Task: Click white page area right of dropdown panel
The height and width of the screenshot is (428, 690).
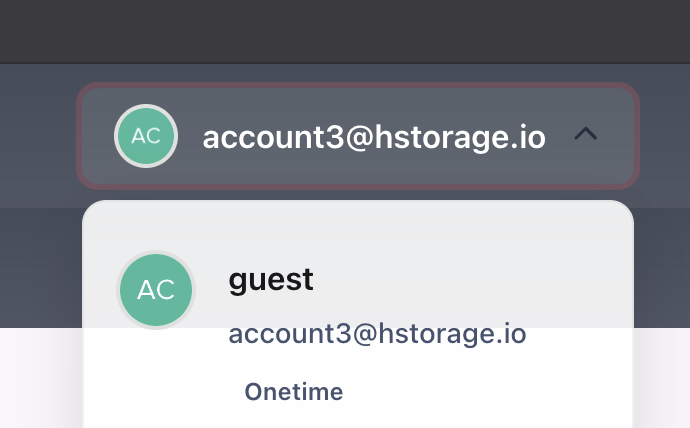Action: (x=662, y=377)
